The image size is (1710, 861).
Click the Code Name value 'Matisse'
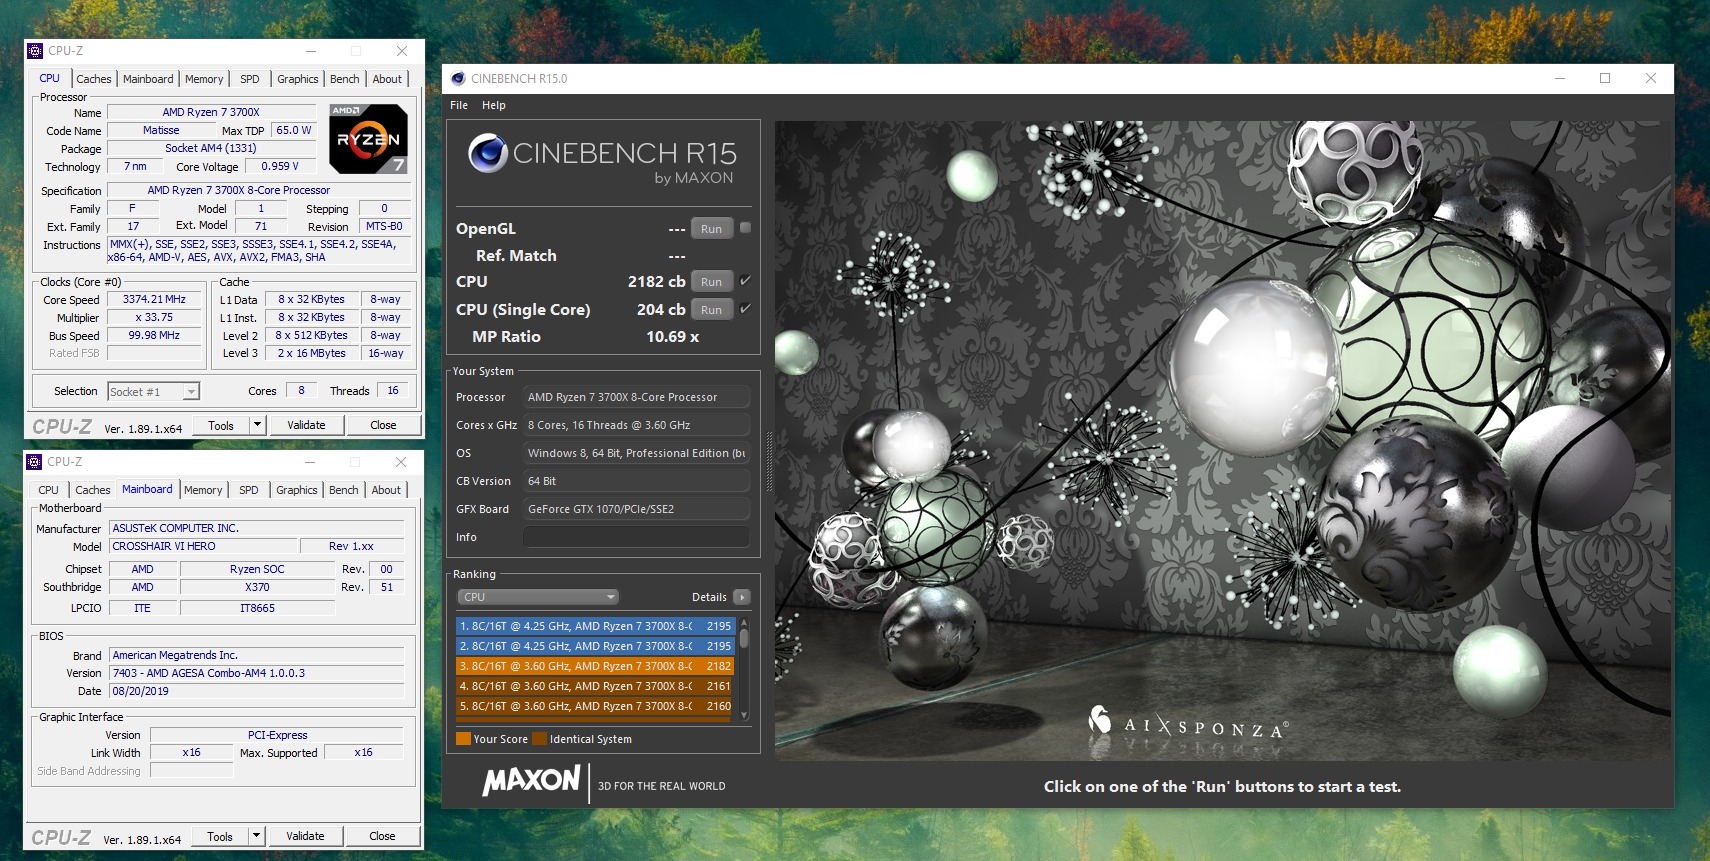[161, 130]
